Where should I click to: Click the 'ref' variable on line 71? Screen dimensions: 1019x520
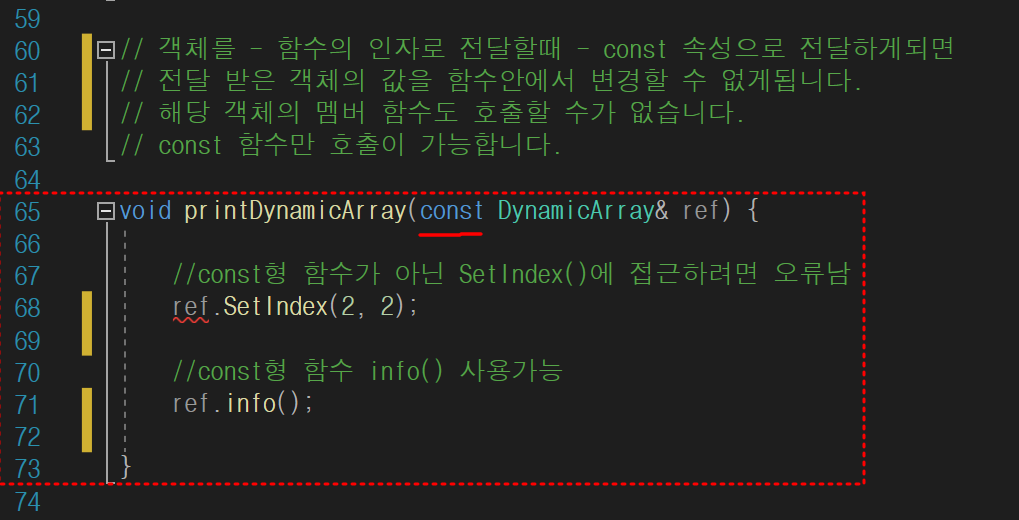click(191, 404)
